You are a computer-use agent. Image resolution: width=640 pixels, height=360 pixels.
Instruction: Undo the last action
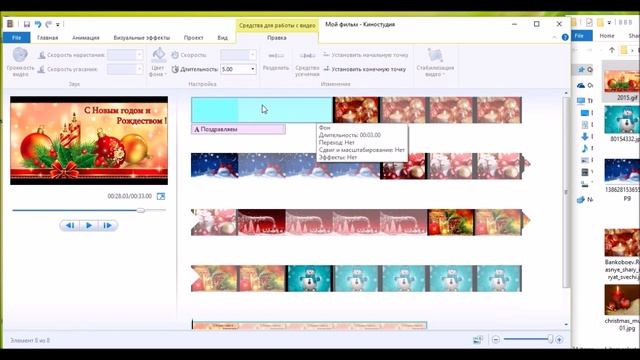click(38, 24)
